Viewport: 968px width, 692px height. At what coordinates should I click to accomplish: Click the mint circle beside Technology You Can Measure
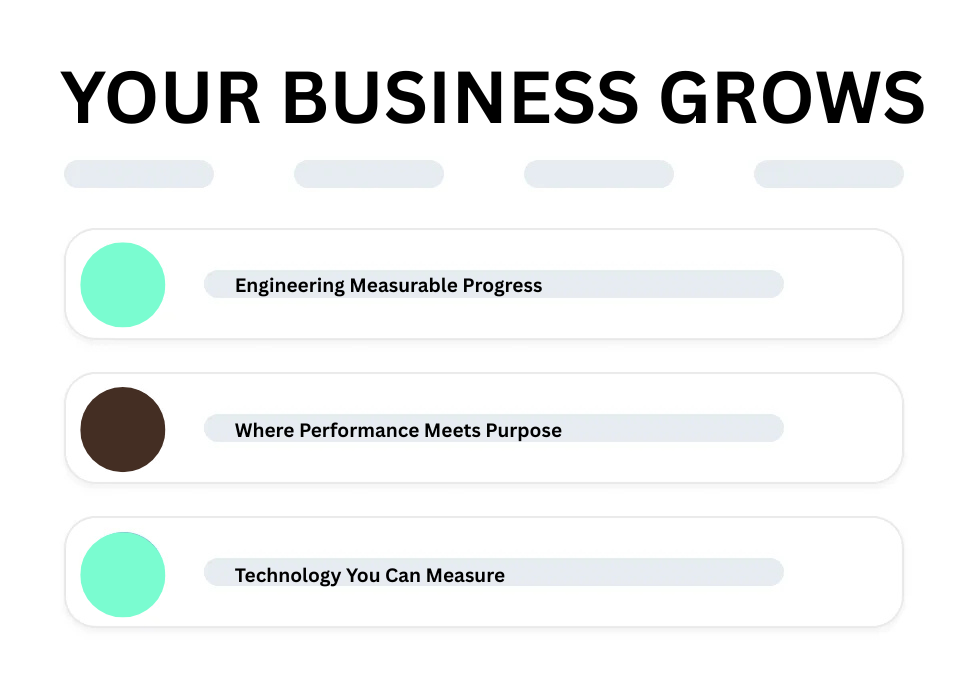click(123, 574)
